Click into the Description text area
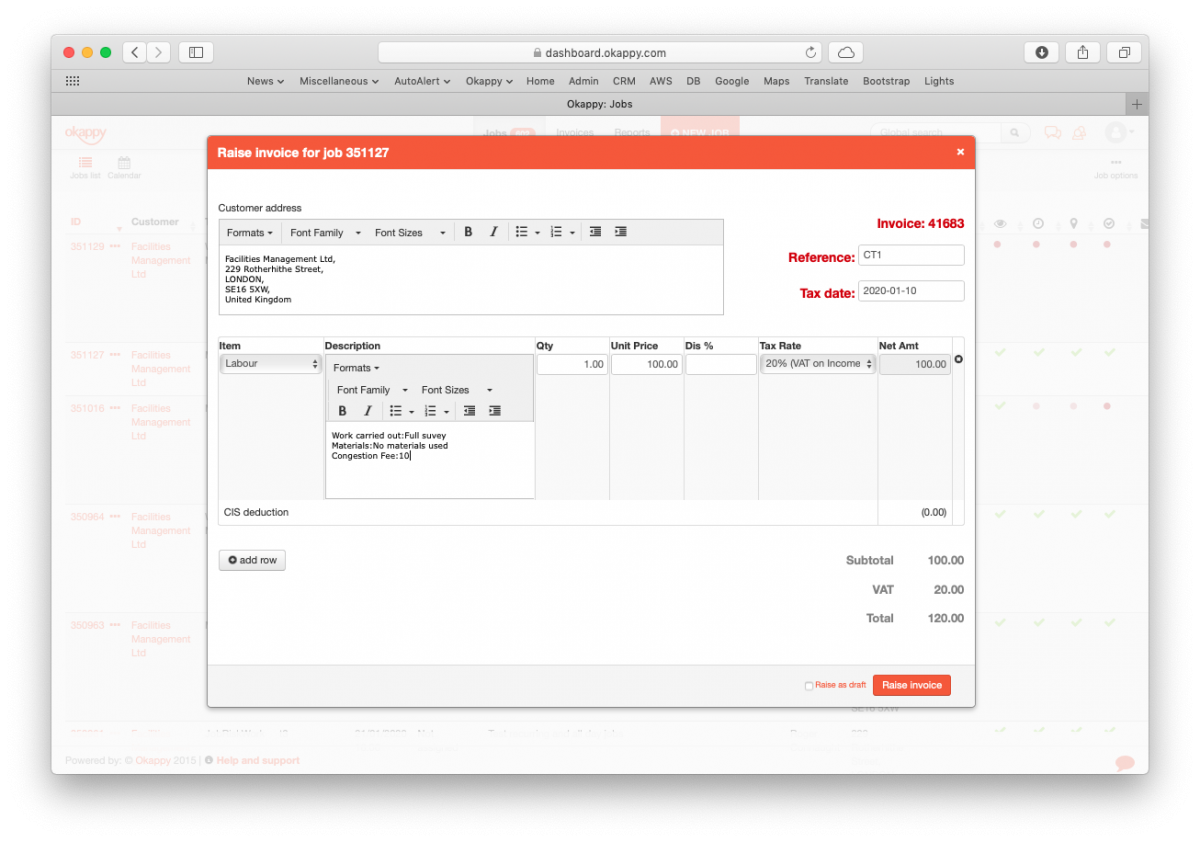The height and width of the screenshot is (842, 1200). [x=430, y=459]
